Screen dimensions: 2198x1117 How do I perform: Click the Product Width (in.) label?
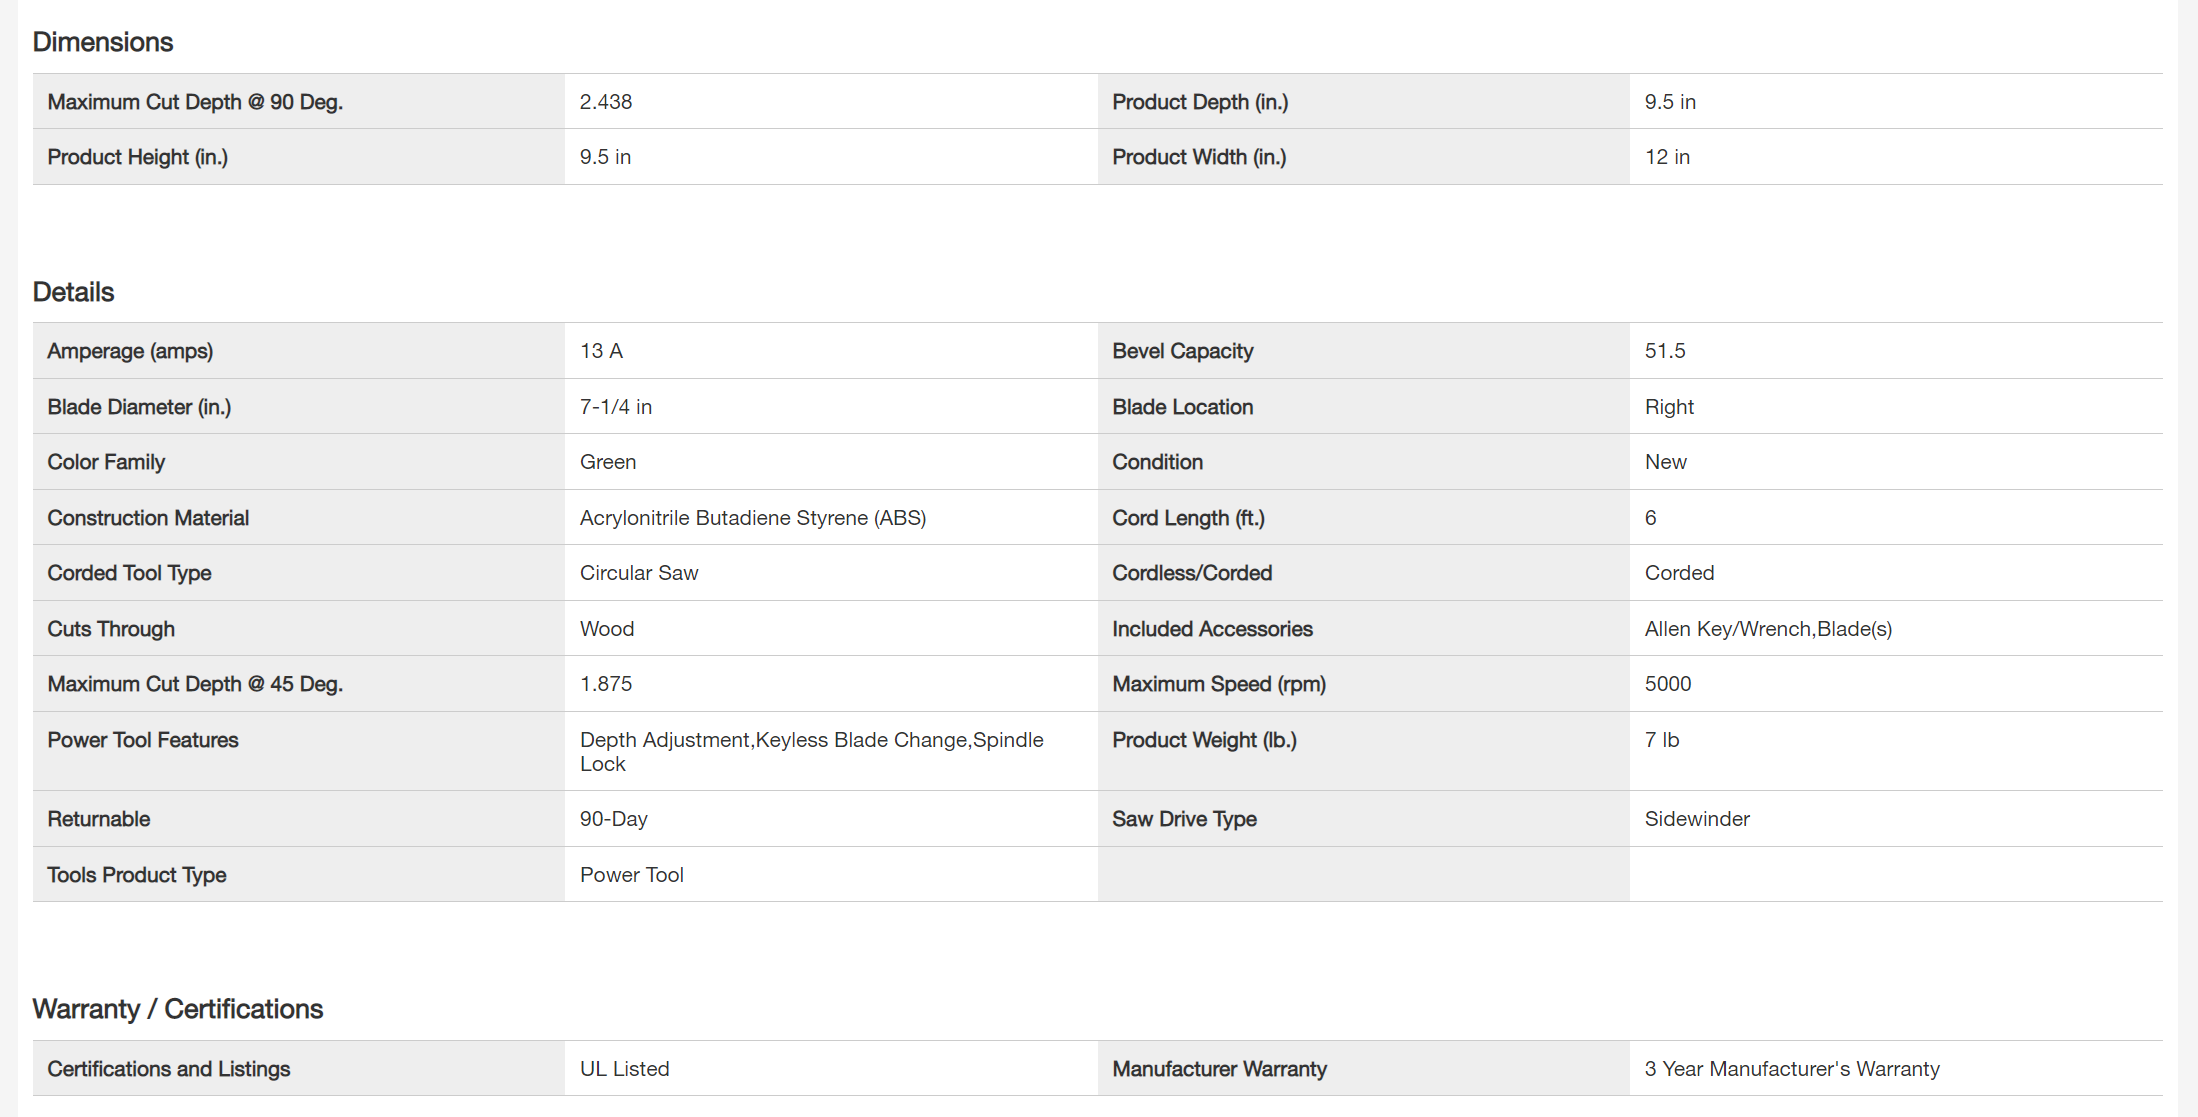click(1199, 157)
